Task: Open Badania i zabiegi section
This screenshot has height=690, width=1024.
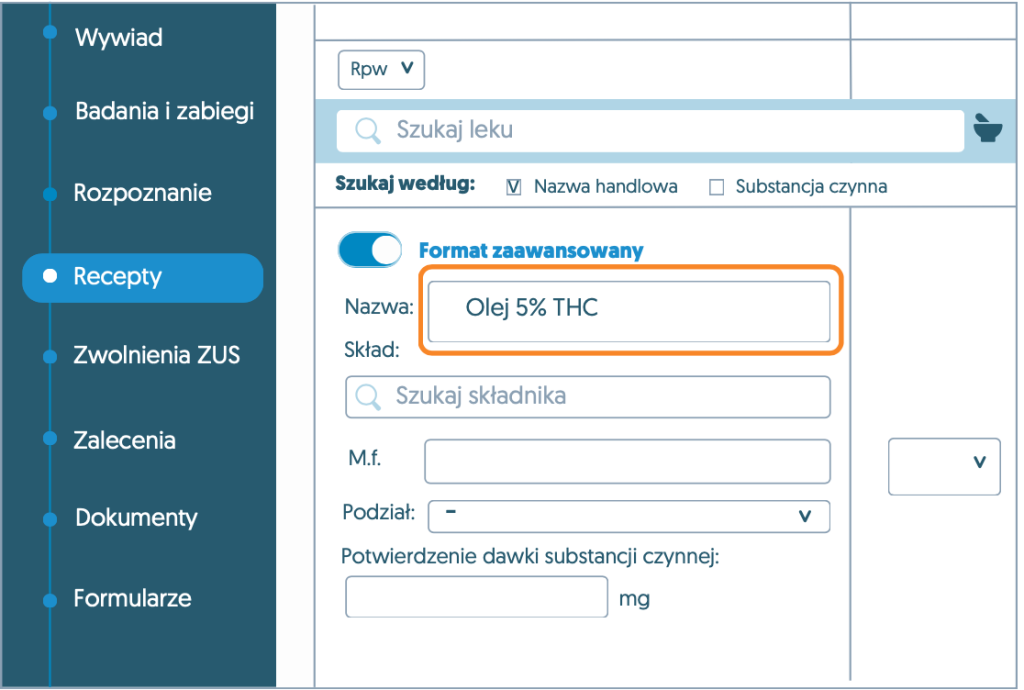Action: (164, 111)
